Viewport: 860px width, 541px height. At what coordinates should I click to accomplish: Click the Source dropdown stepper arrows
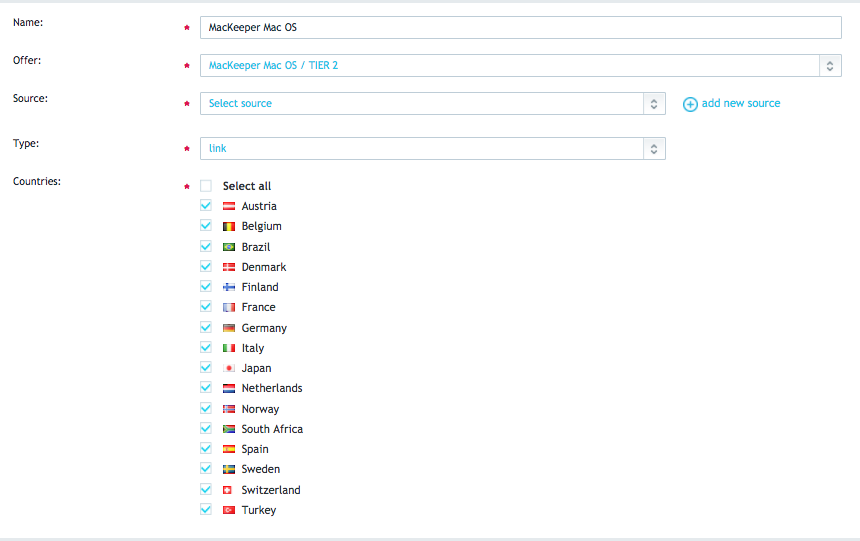[x=654, y=104]
